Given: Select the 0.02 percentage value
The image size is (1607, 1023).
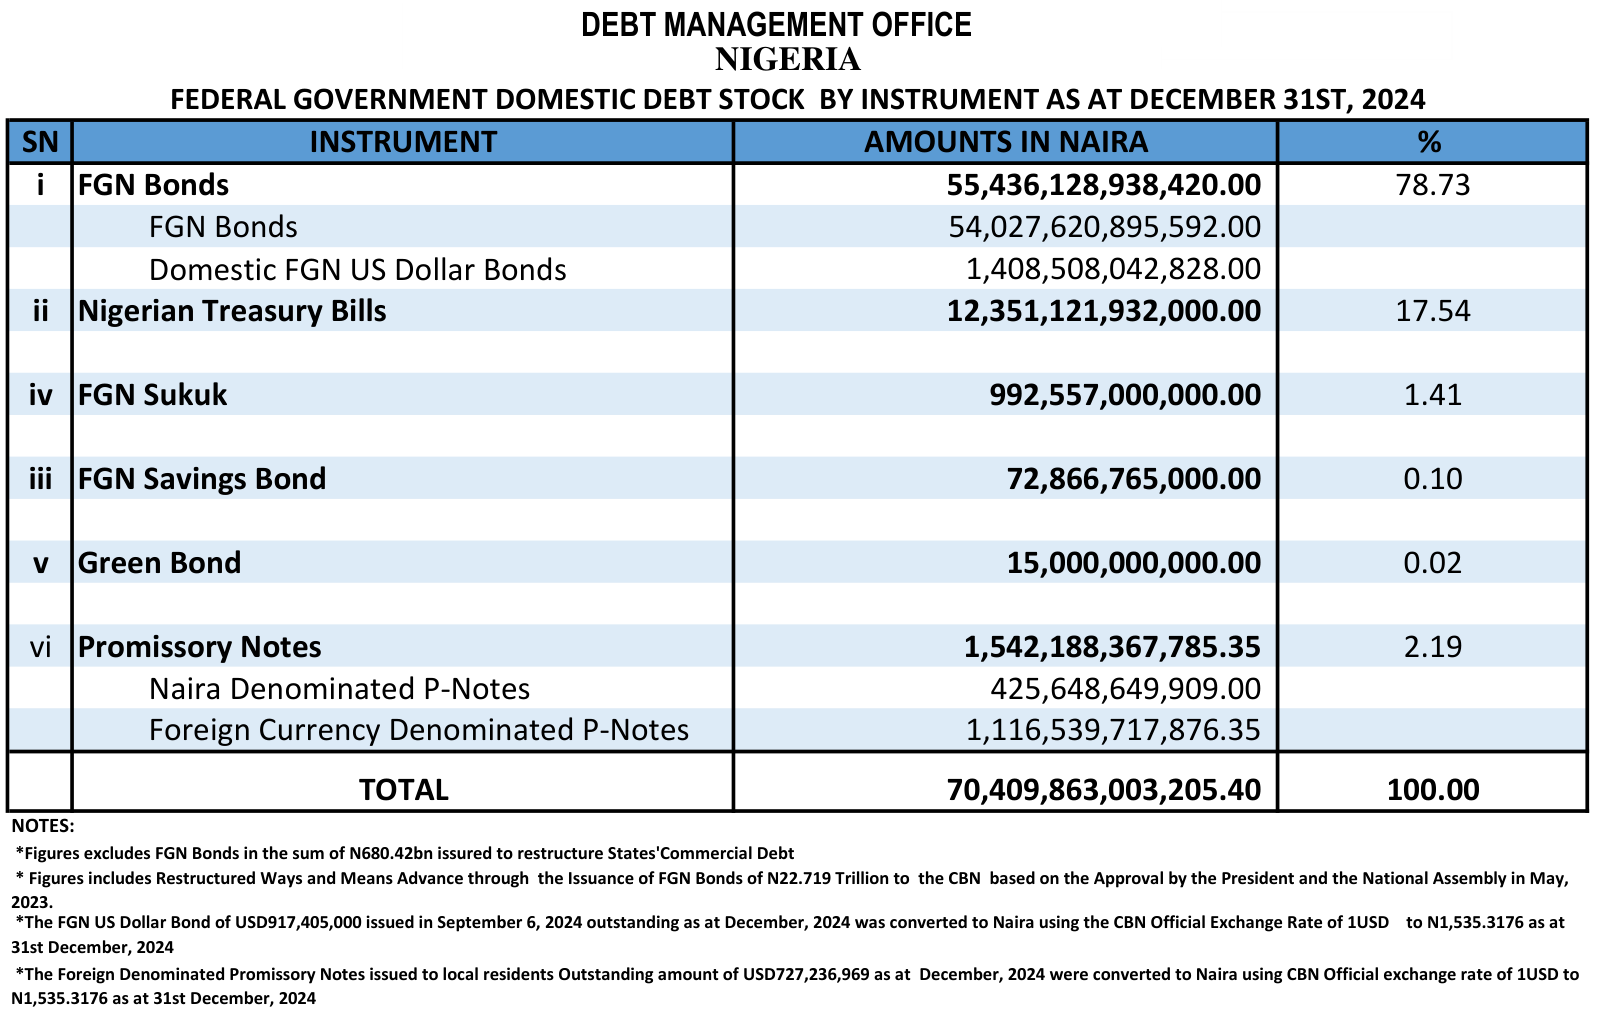Looking at the screenshot, I should point(1433,563).
